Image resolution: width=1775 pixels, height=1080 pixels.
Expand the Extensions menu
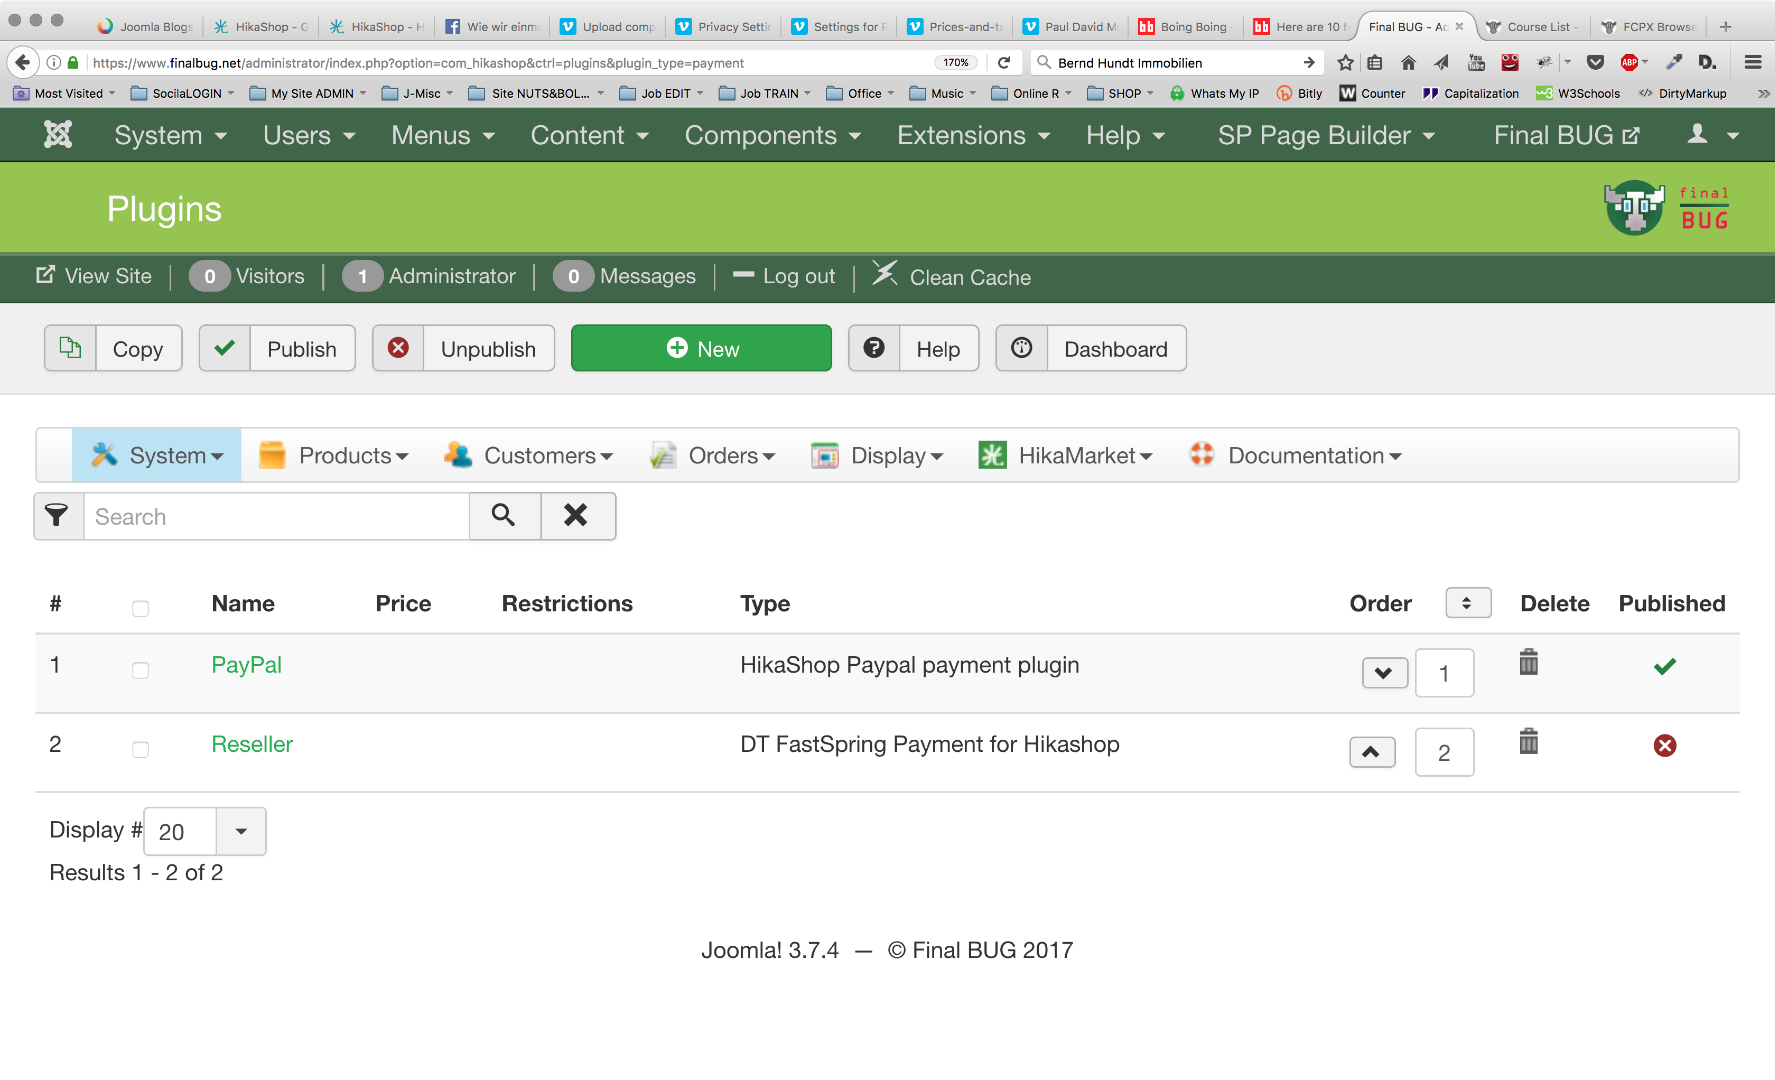click(973, 135)
